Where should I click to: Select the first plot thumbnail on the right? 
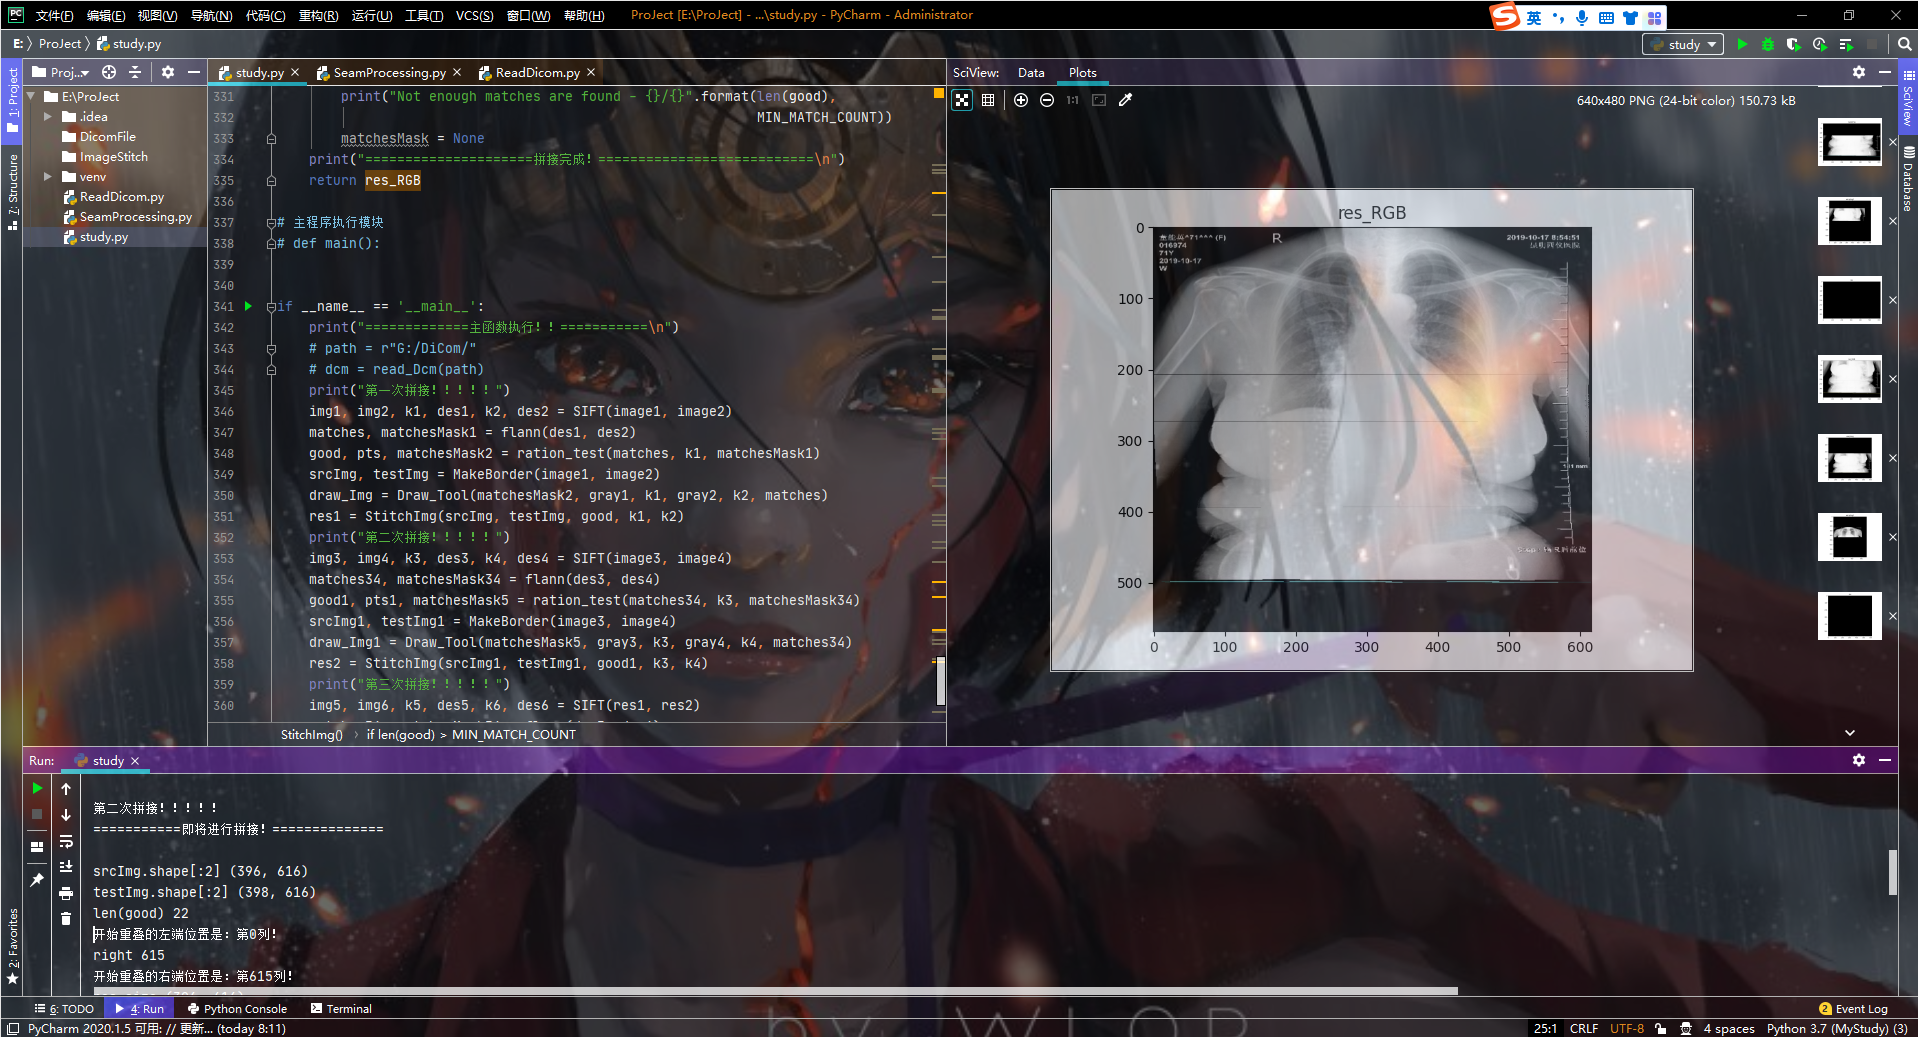[x=1849, y=142]
